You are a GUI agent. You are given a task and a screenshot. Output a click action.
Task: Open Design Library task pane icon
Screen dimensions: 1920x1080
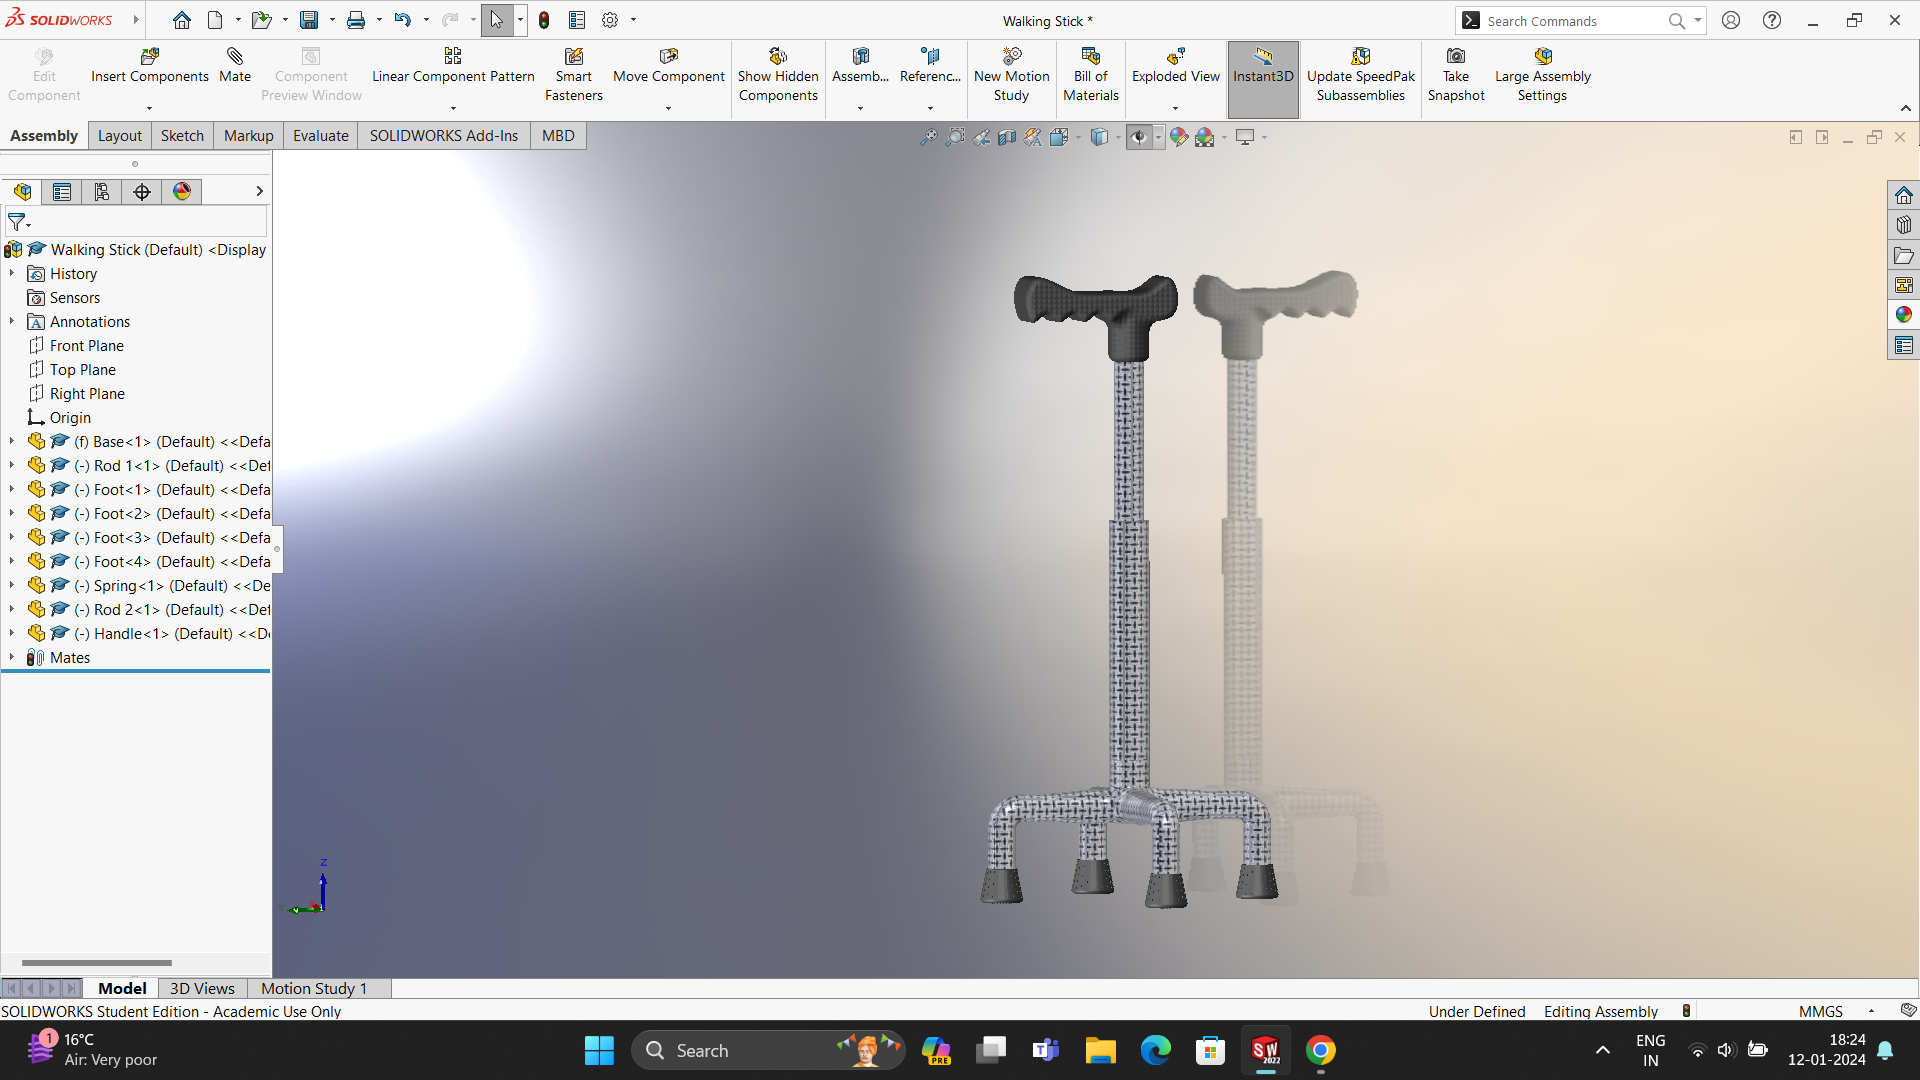1903,225
